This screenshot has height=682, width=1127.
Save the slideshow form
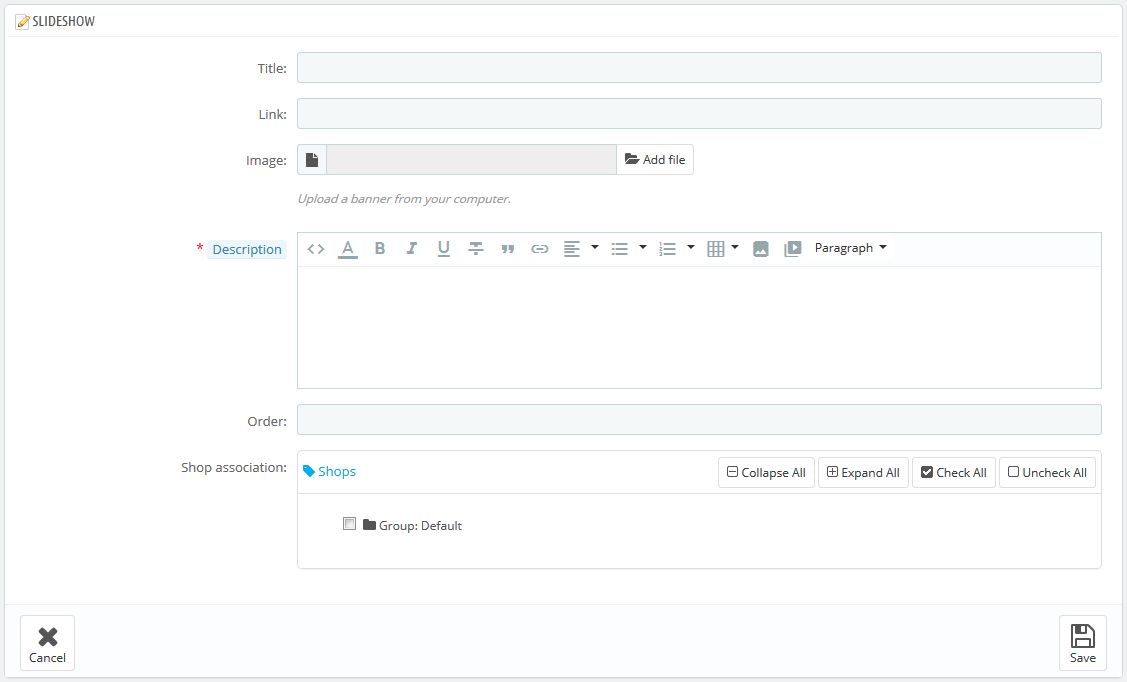tap(1082, 643)
